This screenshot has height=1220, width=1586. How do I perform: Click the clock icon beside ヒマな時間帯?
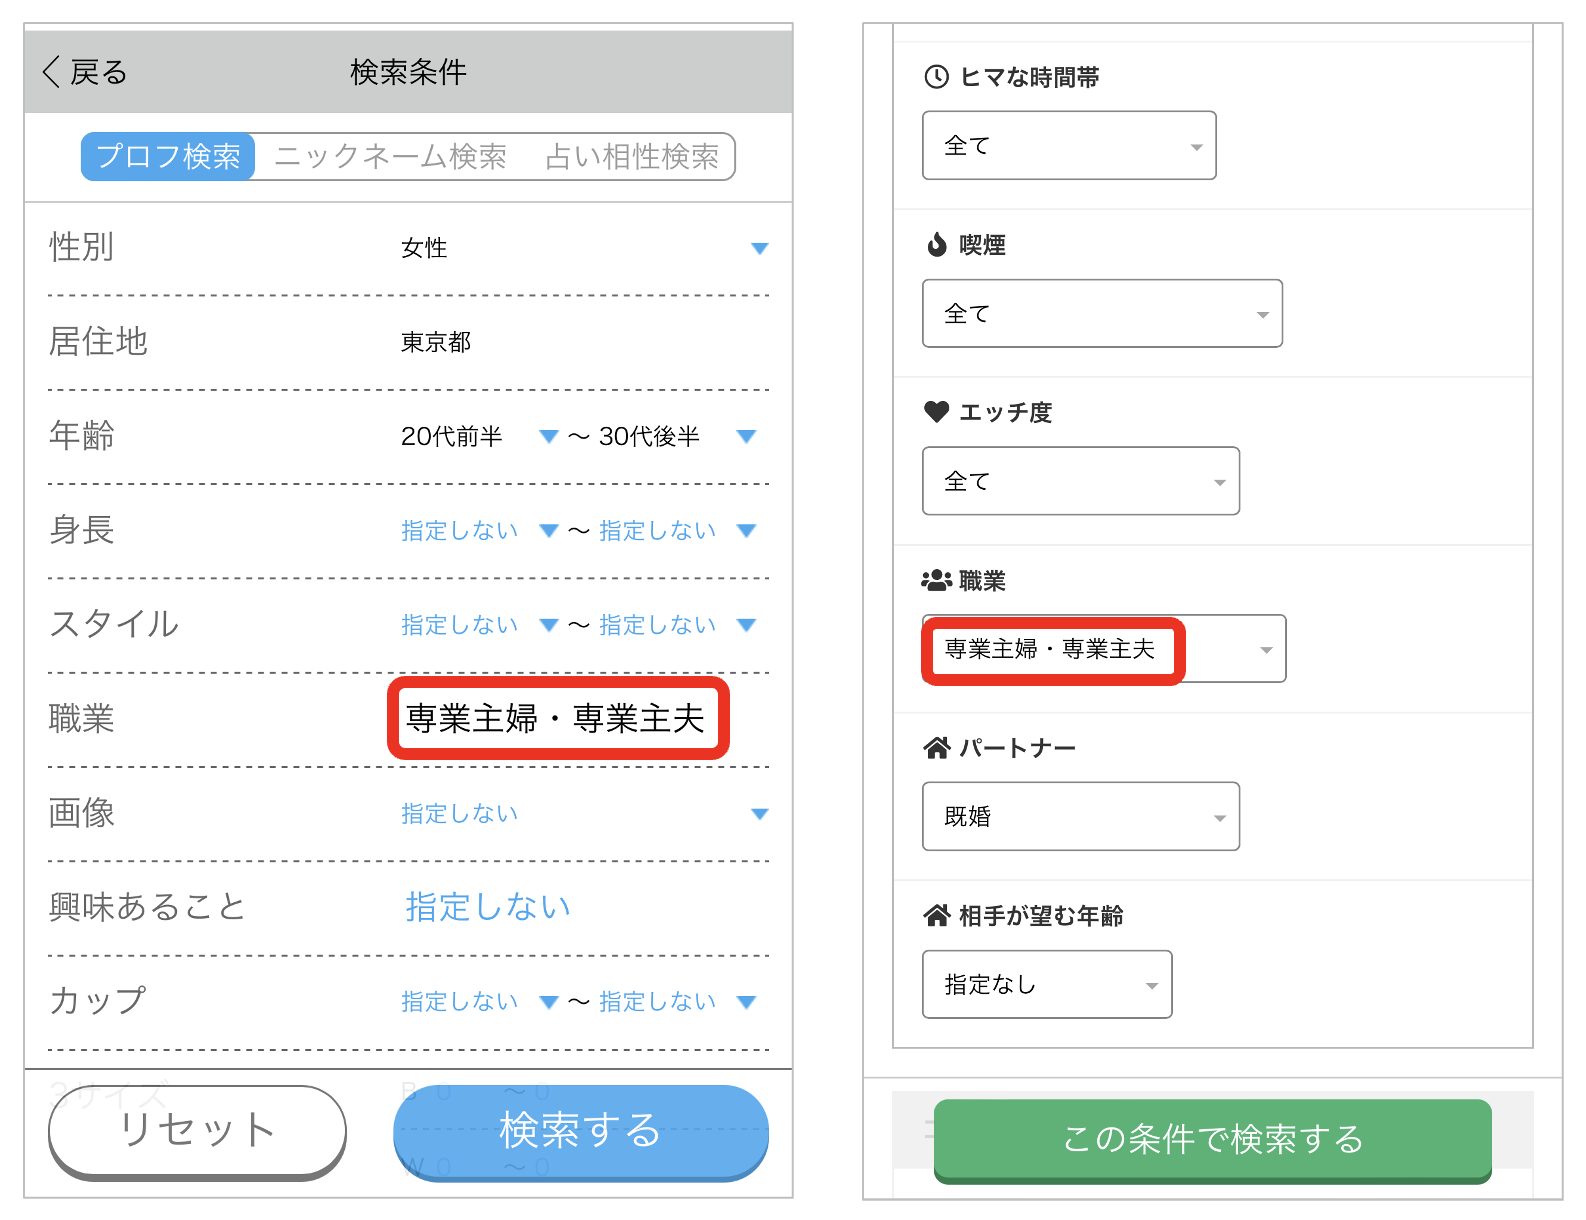coord(936,77)
